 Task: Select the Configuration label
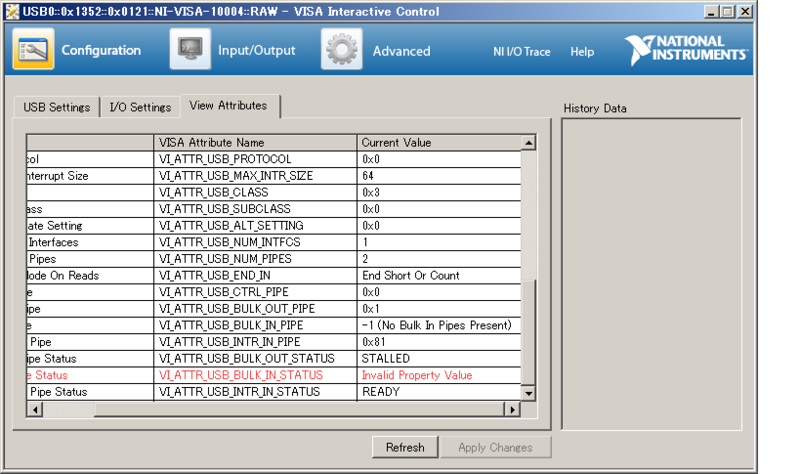pos(101,50)
